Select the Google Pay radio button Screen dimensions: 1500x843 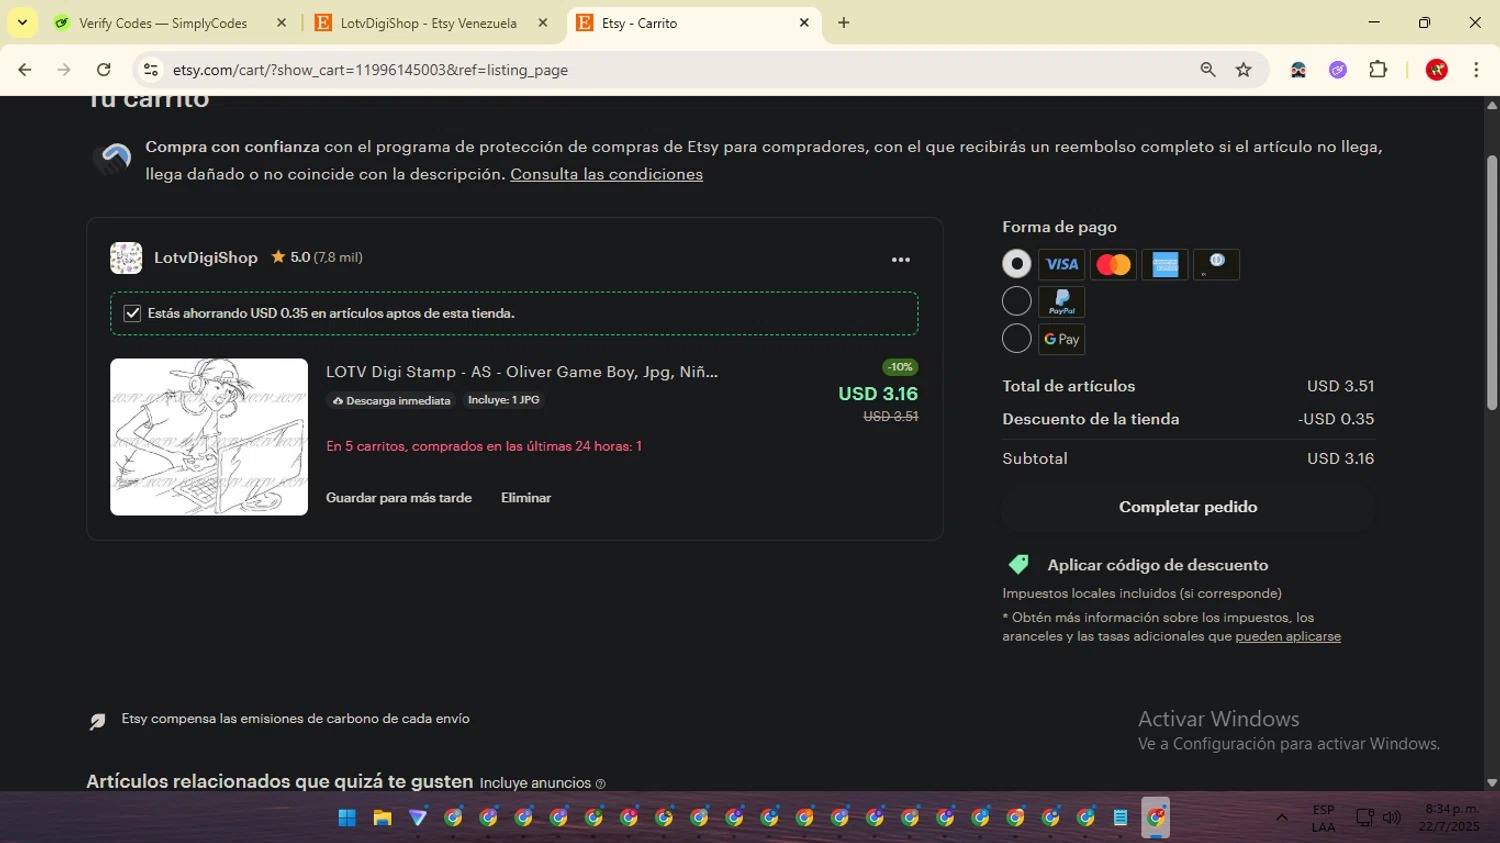1017,339
